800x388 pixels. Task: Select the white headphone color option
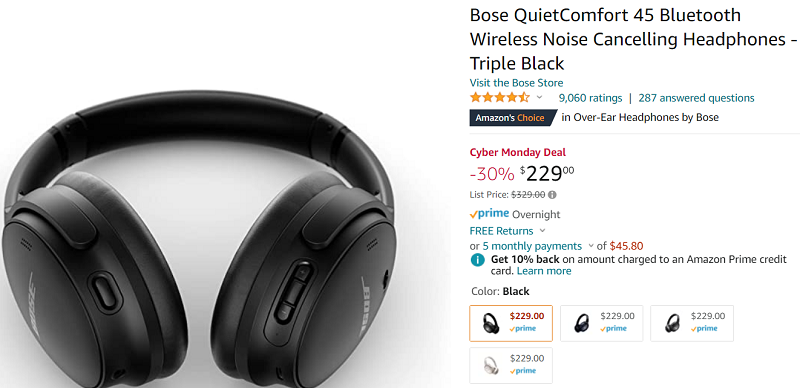[x=511, y=365]
